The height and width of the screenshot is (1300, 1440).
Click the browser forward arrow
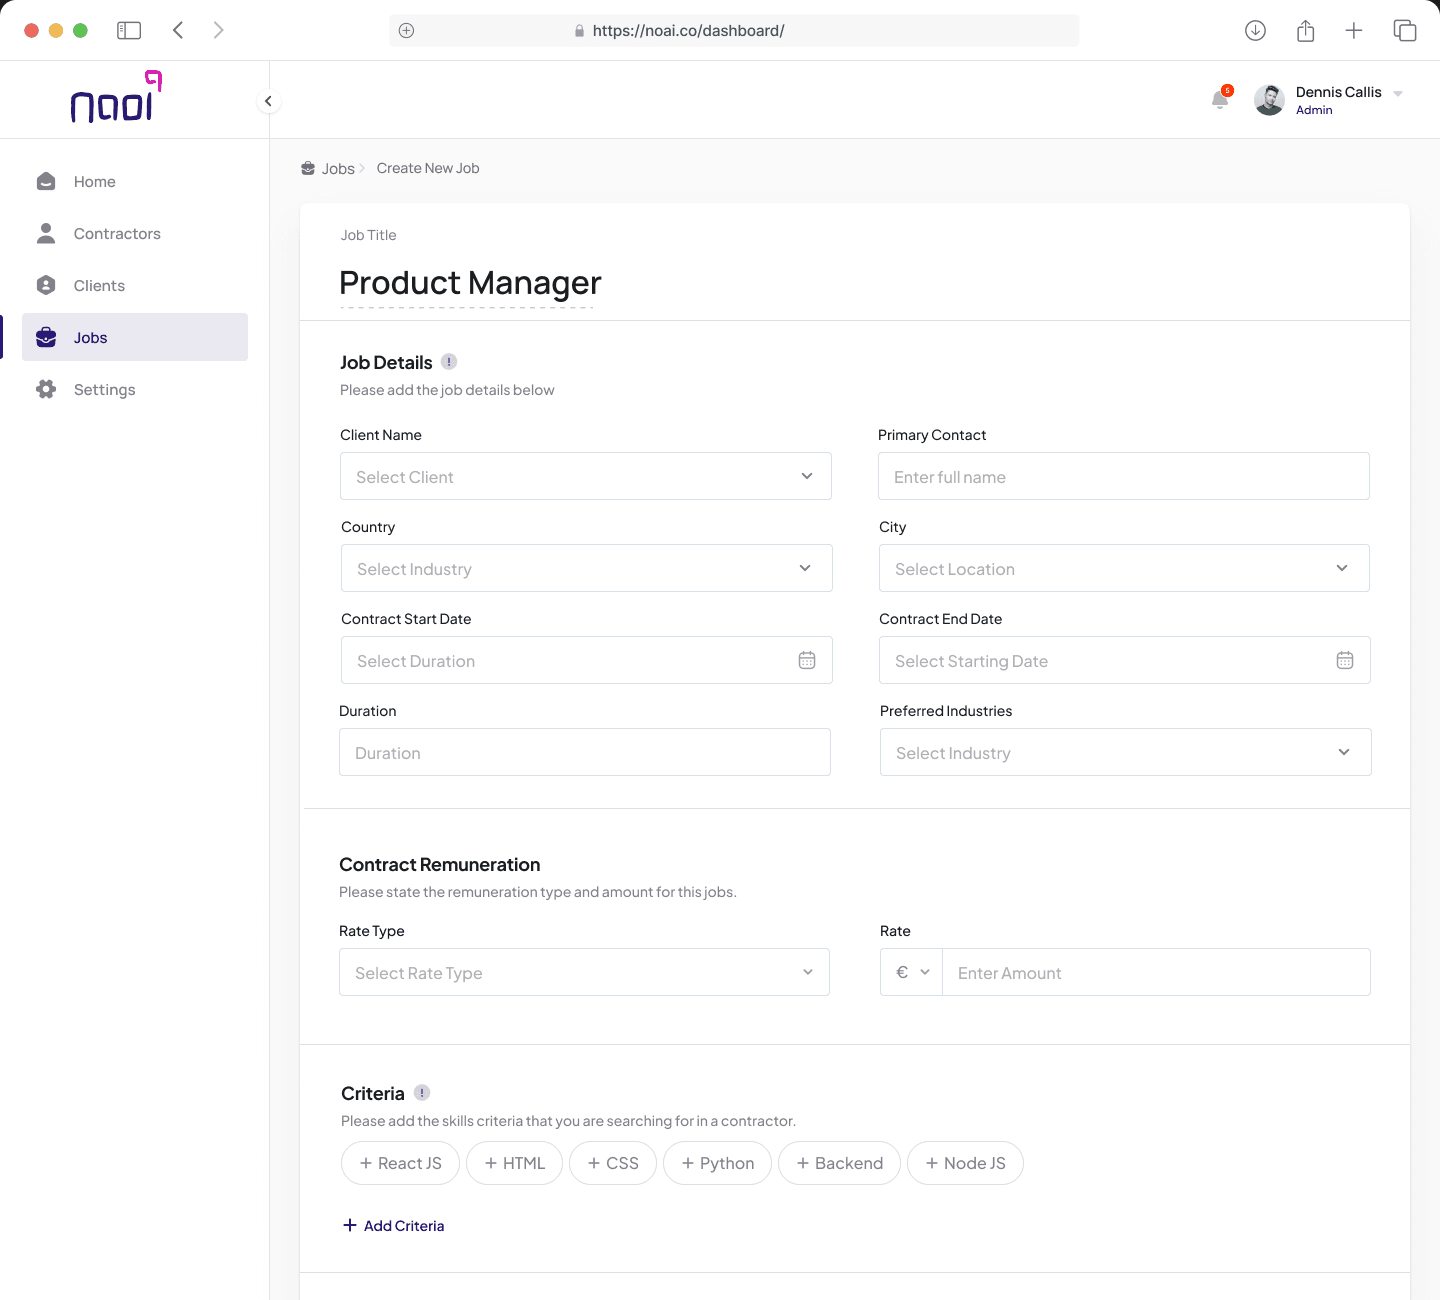pos(218,30)
